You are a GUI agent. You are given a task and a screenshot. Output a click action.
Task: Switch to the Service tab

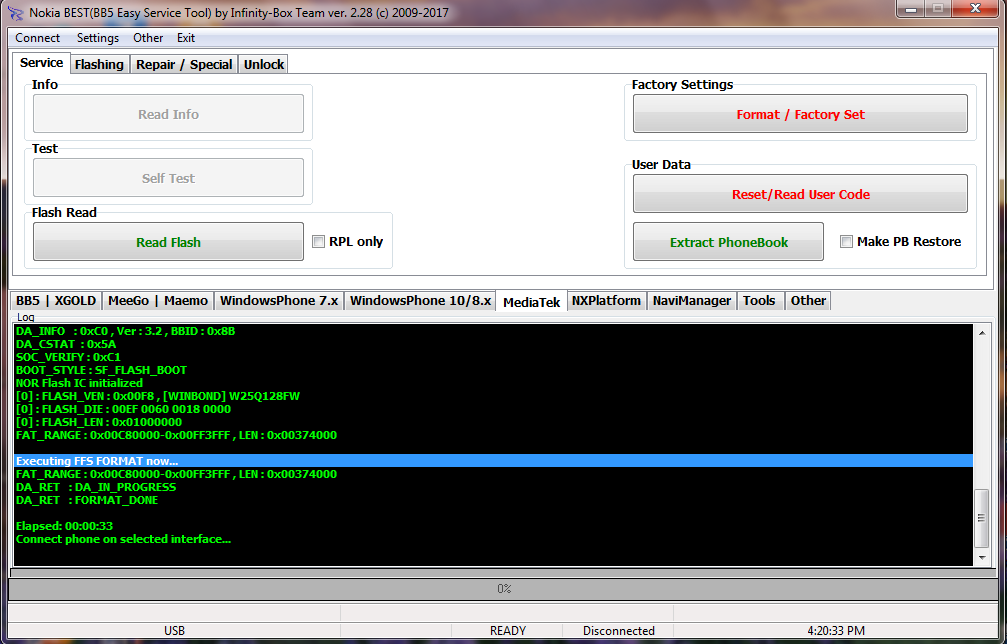coord(41,62)
